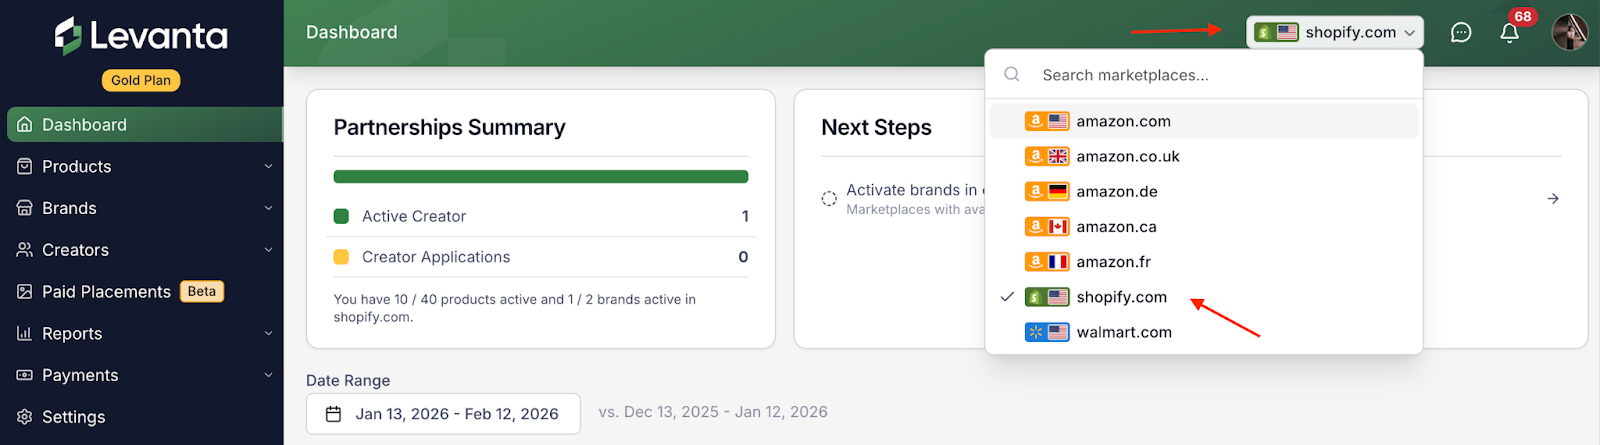Click the user profile avatar

pyautogui.click(x=1569, y=32)
